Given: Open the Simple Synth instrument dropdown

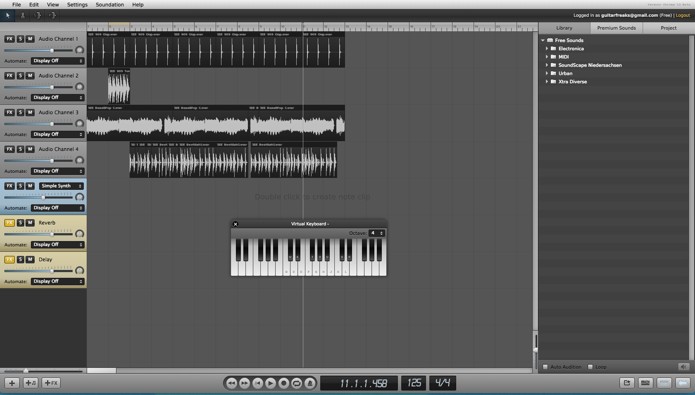Looking at the screenshot, I should 61,186.
